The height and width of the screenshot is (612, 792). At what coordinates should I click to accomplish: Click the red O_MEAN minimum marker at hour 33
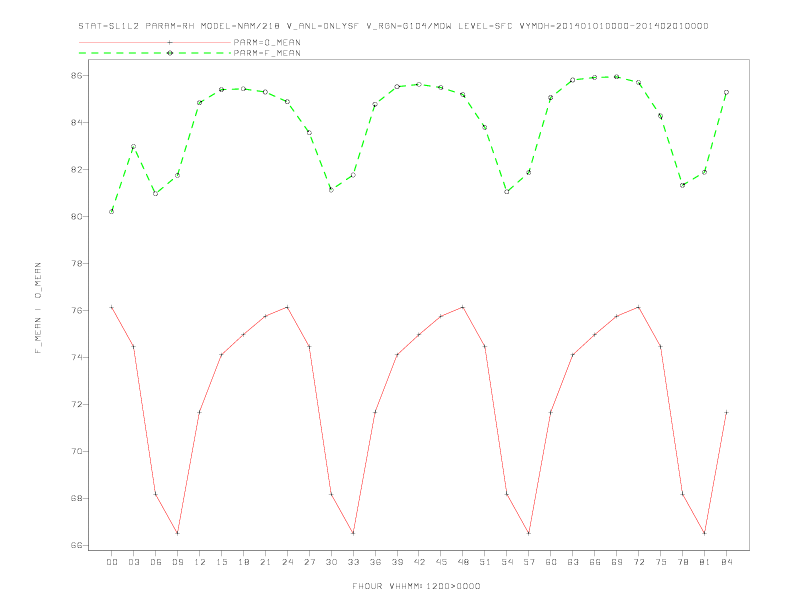coord(353,533)
